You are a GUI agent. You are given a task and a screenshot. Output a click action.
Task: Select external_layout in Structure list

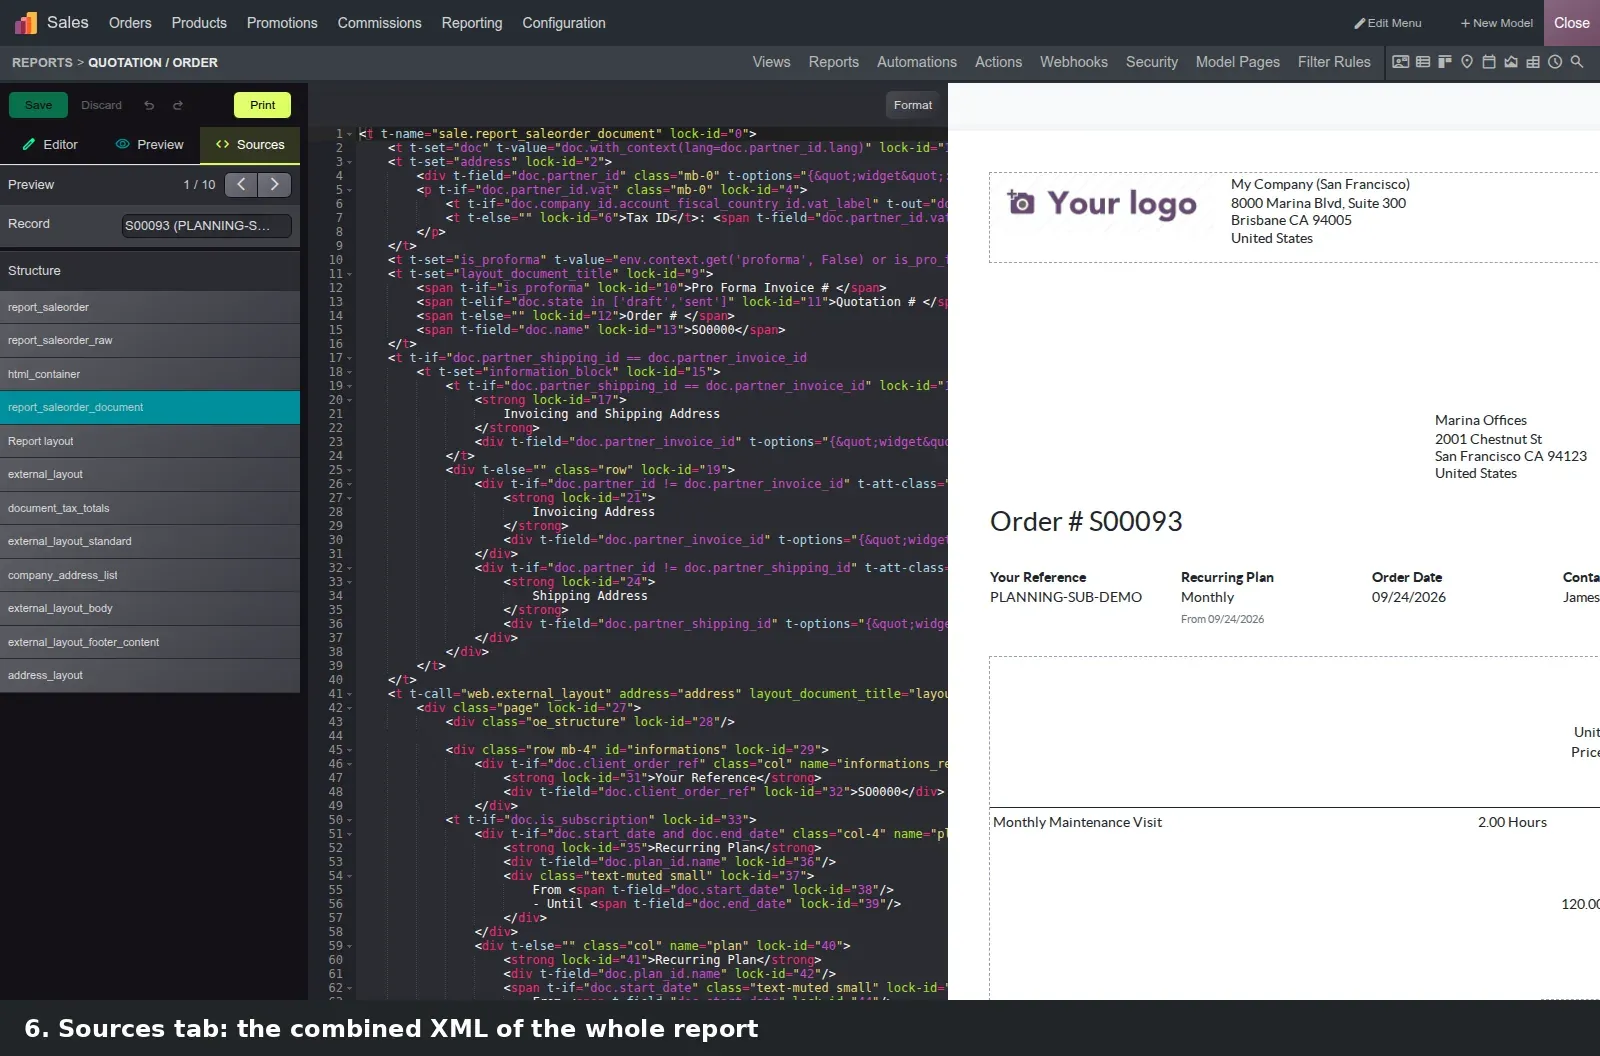click(150, 474)
